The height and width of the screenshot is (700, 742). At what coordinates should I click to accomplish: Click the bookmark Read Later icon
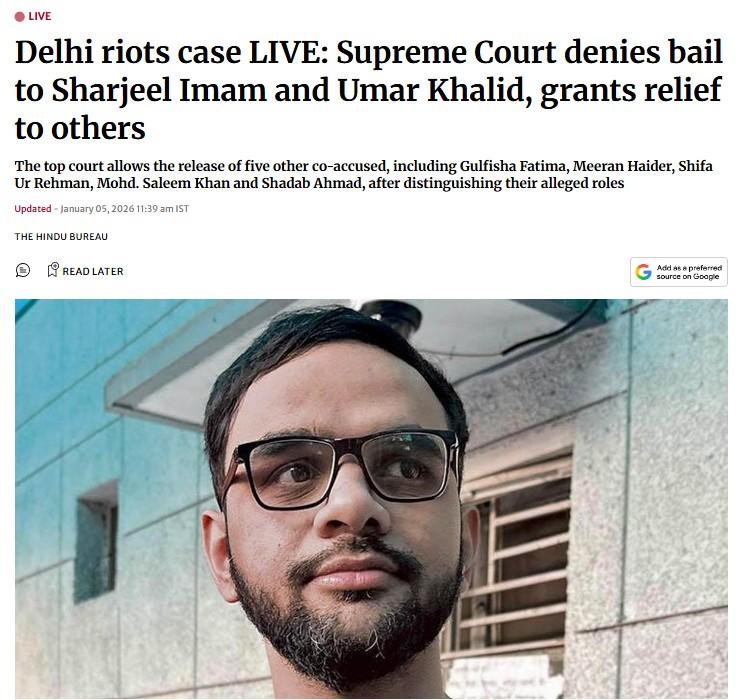pyautogui.click(x=53, y=270)
